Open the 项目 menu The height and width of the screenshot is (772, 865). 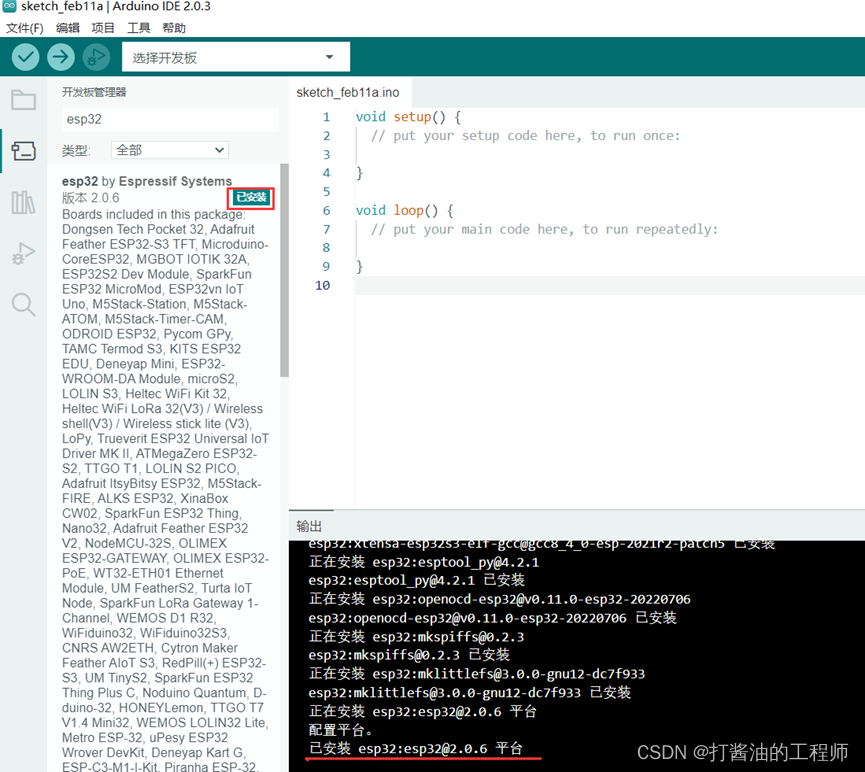point(102,27)
